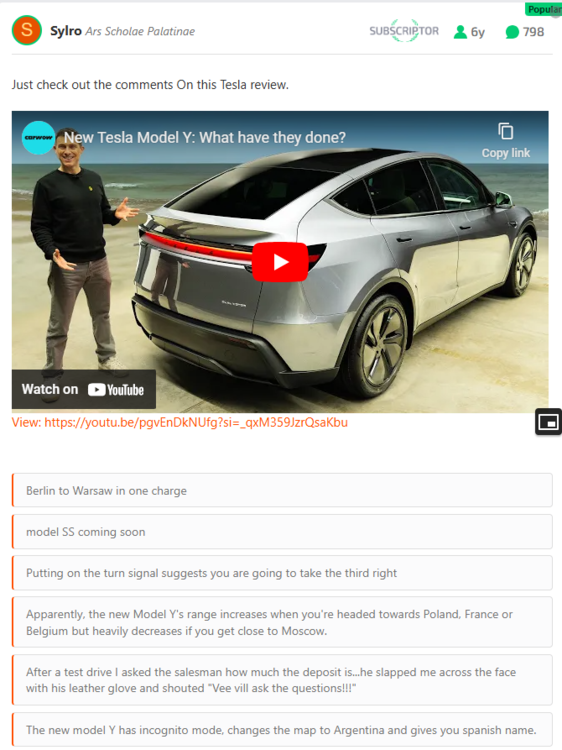562x750 pixels.
Task: Click Watch on YouTube button
Action: point(84,389)
